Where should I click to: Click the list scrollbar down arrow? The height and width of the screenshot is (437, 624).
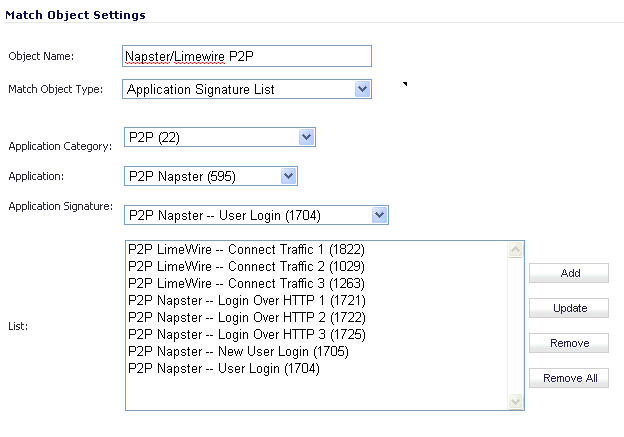(516, 401)
